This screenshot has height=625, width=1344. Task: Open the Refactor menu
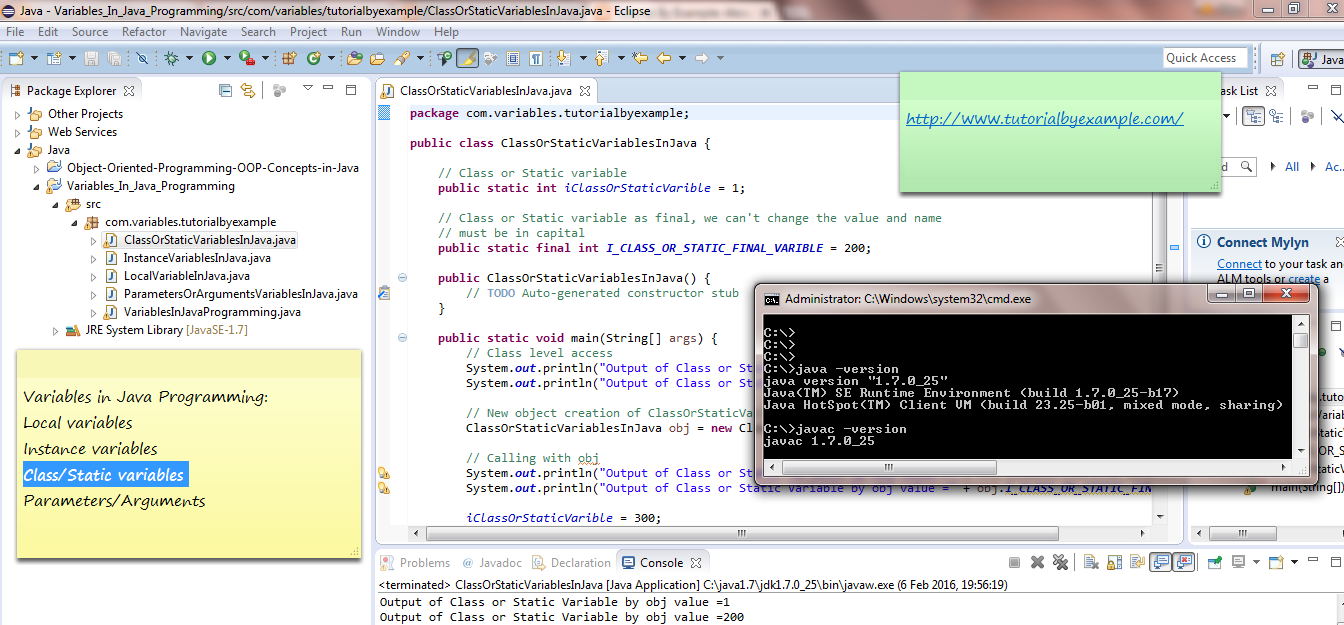coord(144,32)
